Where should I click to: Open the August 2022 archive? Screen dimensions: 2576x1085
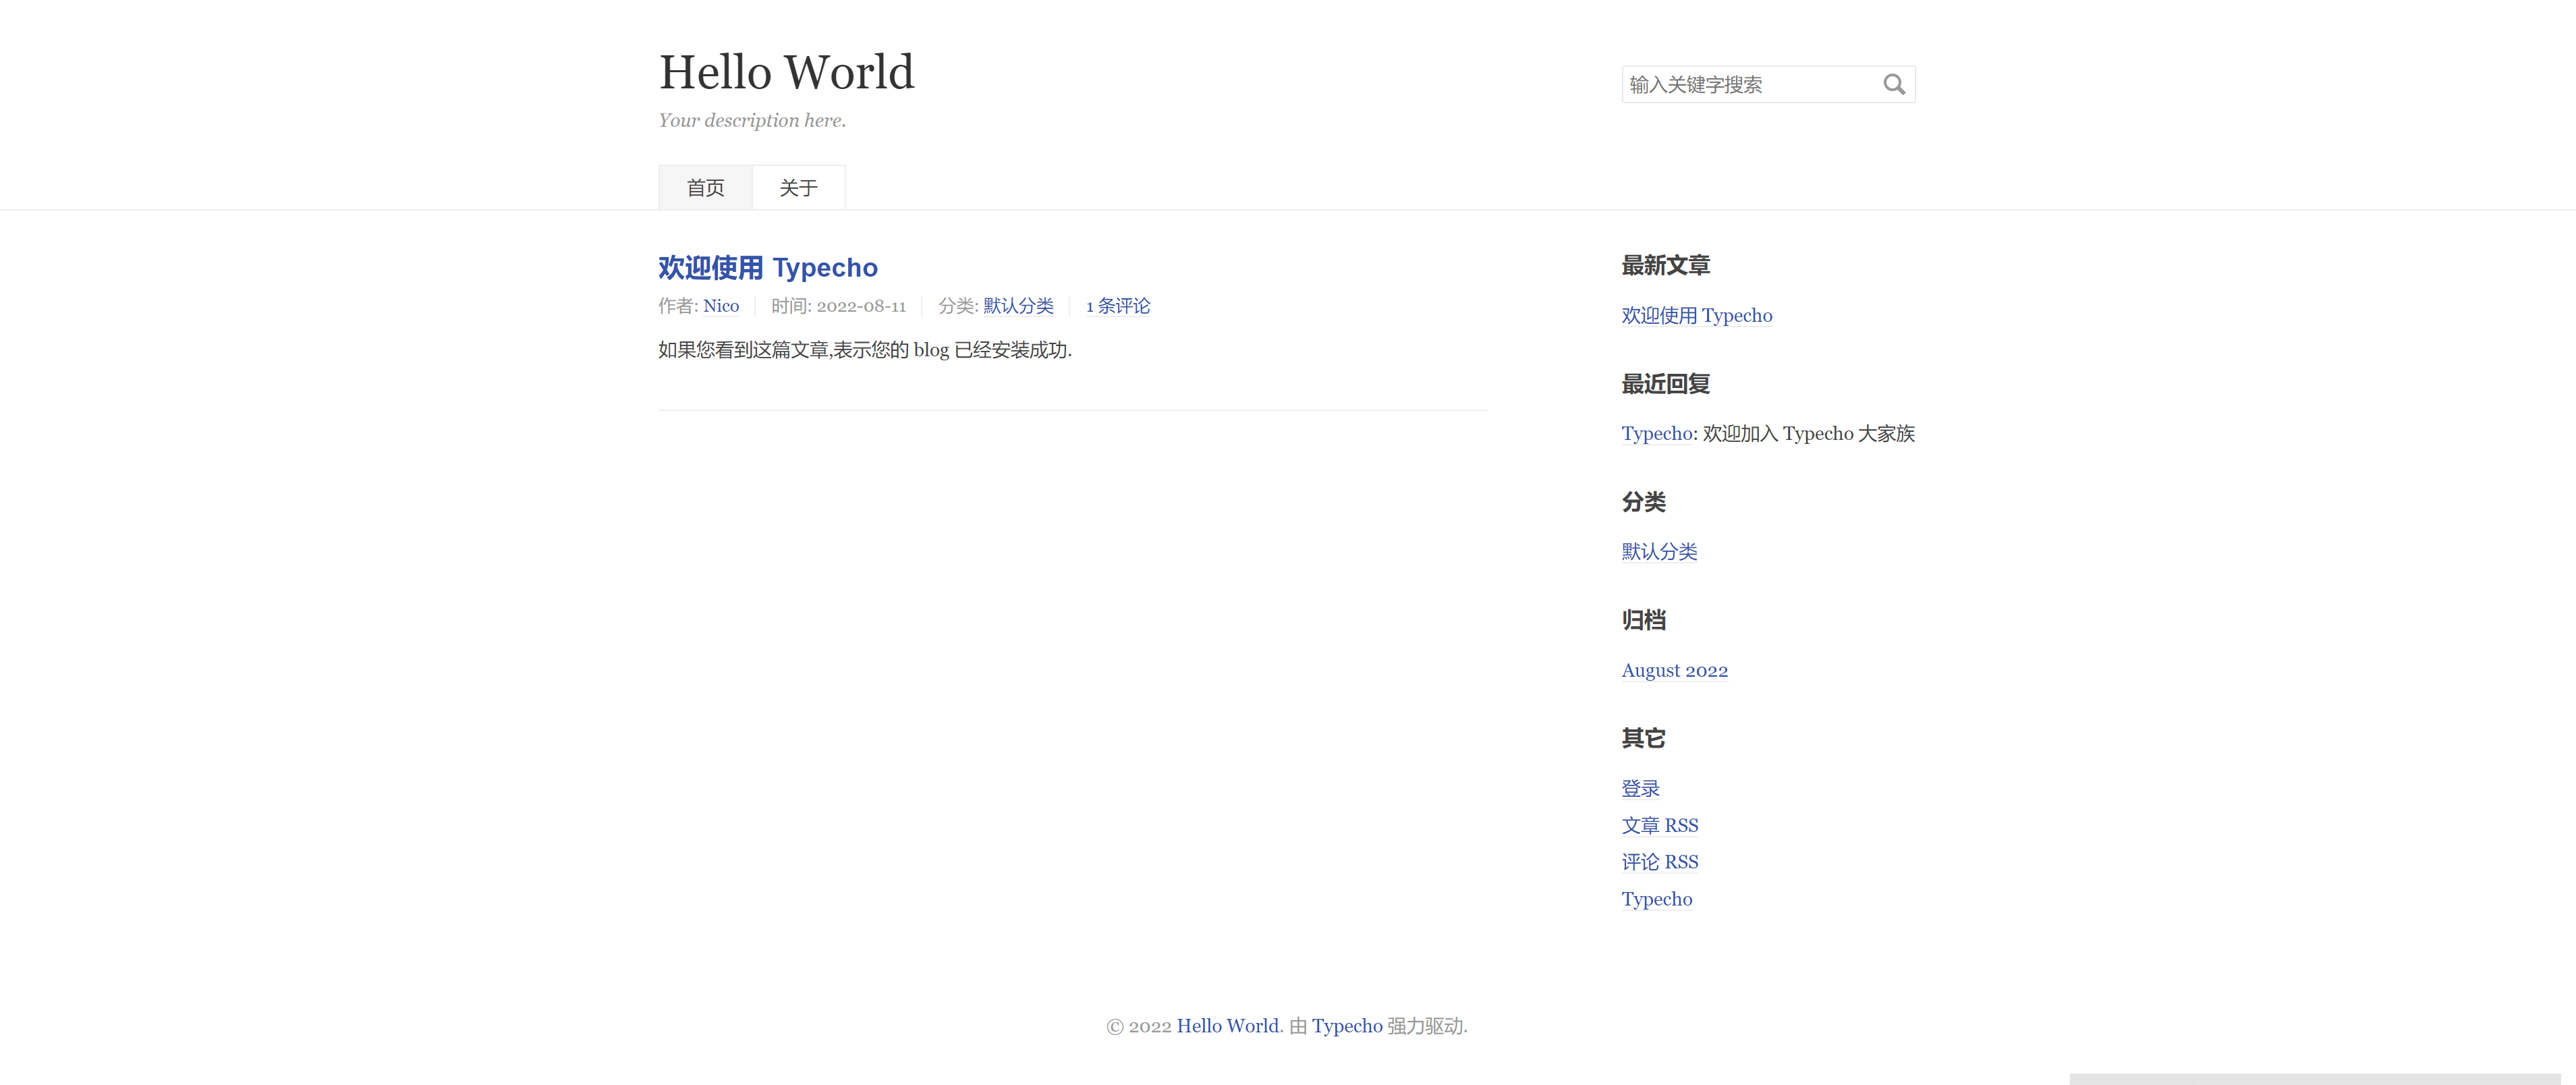tap(1675, 670)
